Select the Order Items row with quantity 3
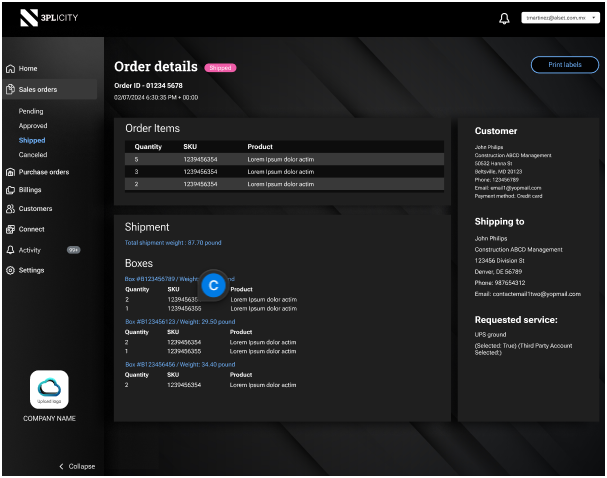The image size is (607, 478). (284, 172)
